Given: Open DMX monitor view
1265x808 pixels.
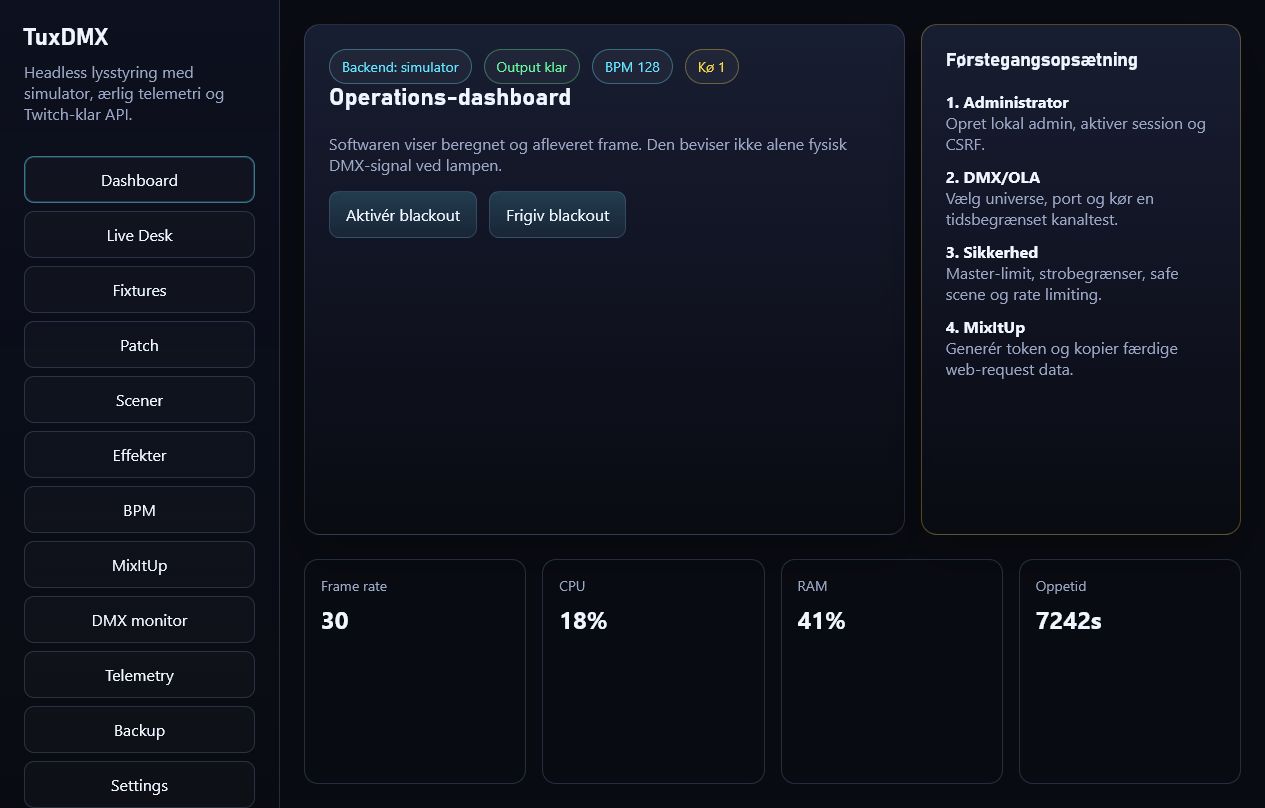Looking at the screenshot, I should (139, 620).
